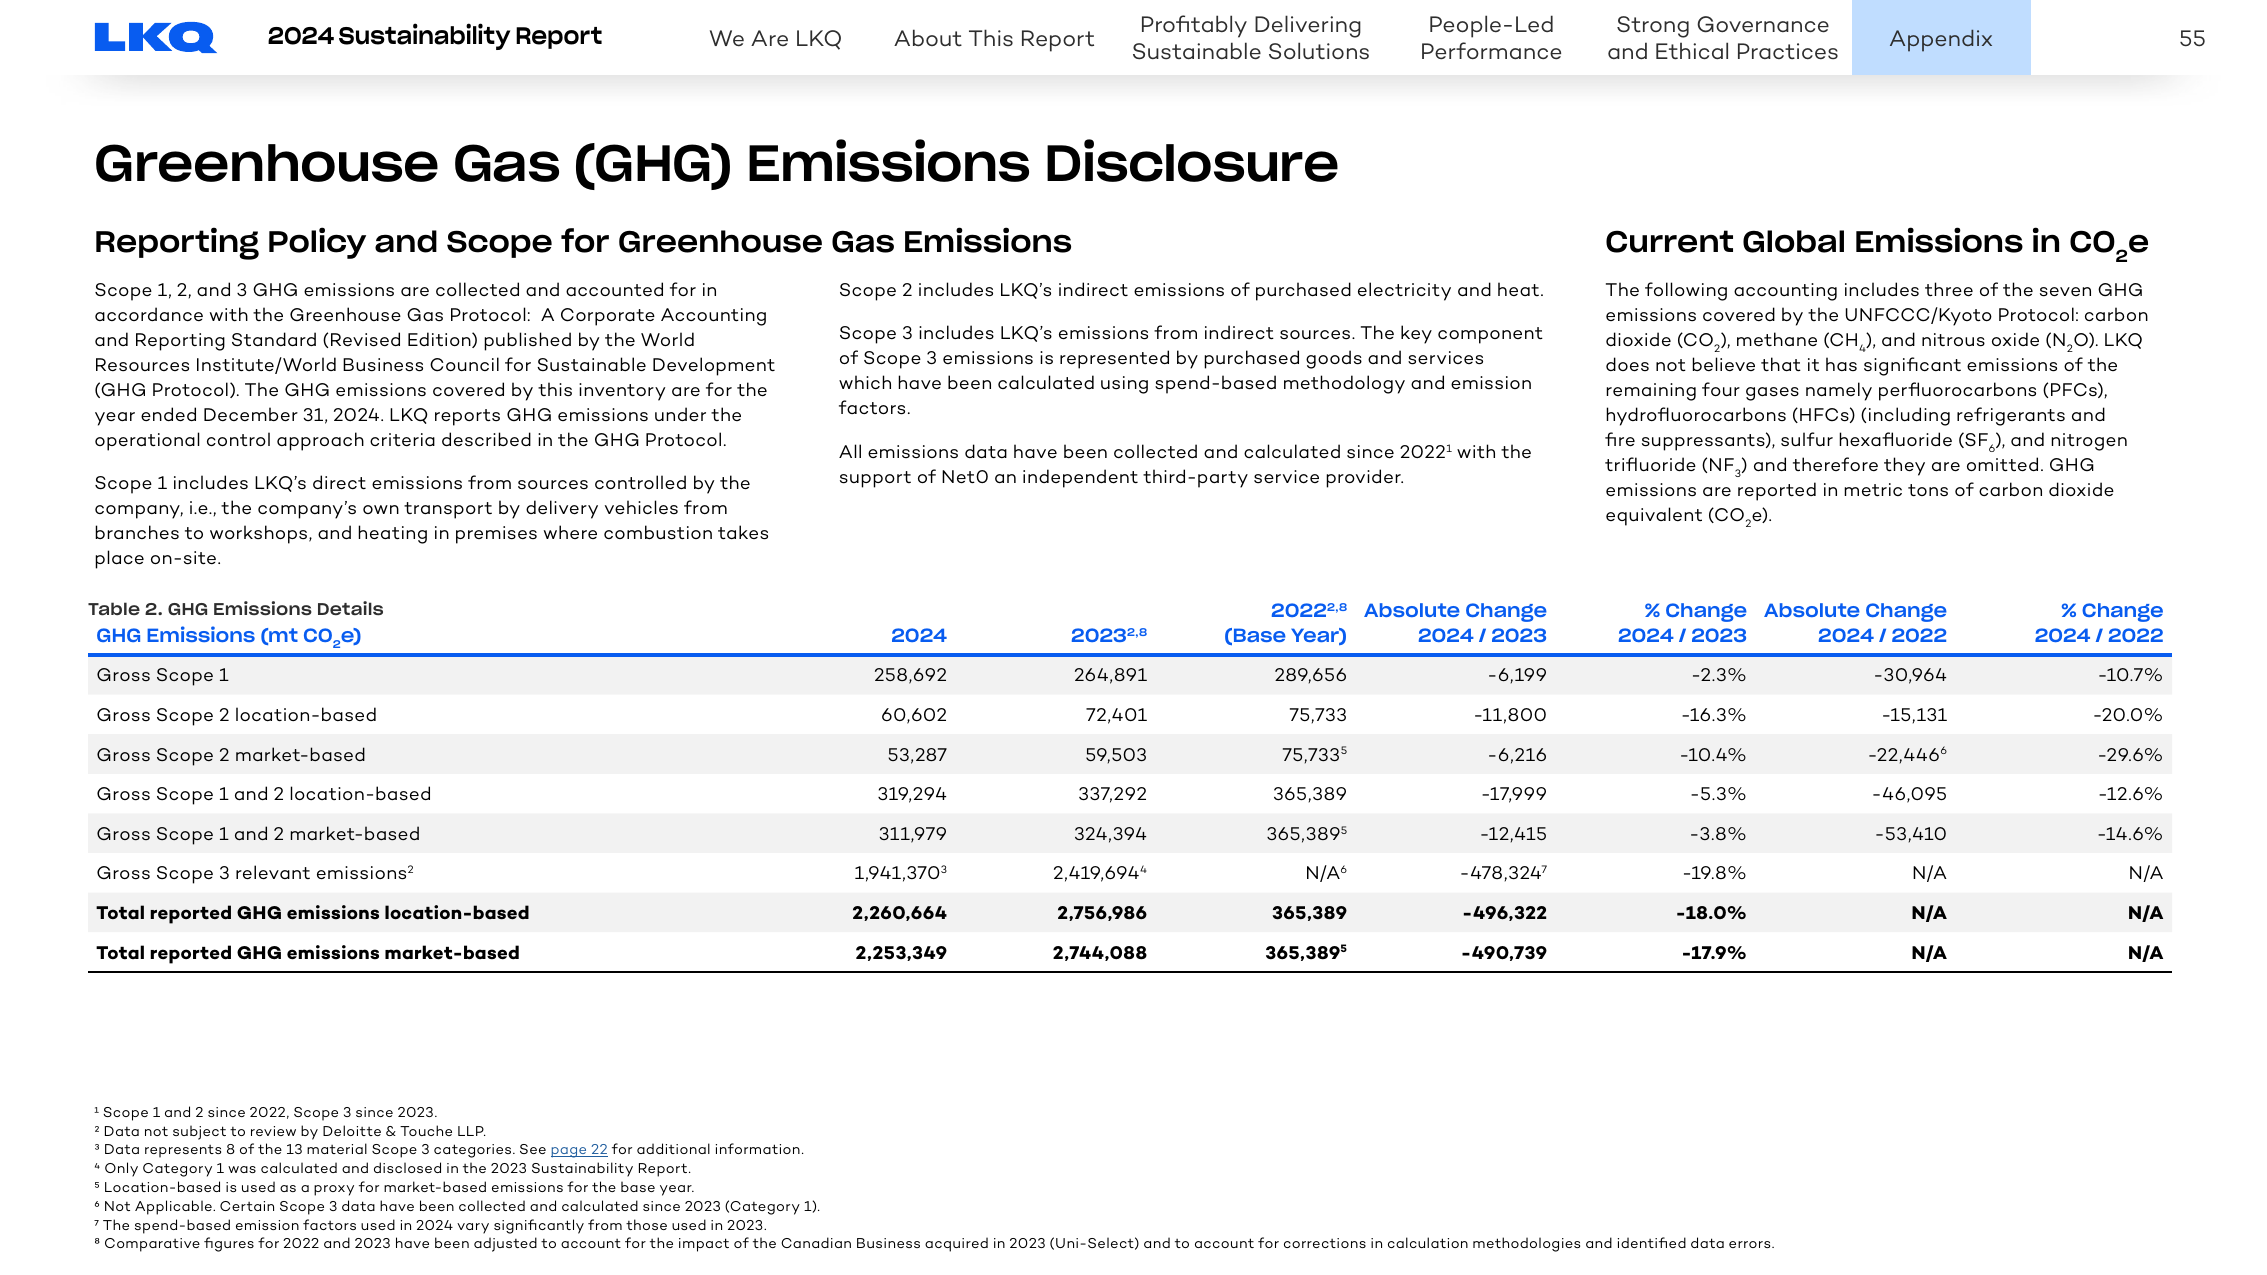Image resolution: width=2267 pixels, height=1275 pixels.
Task: Open Profitably Delivering Sustainable Solutions tab
Action: coord(1251,38)
